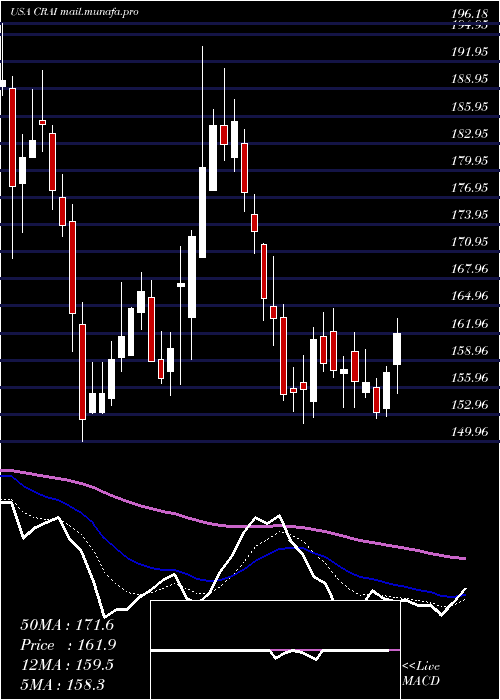Click the 164.96 price axis label
This screenshot has width=500, height=700.
pyautogui.click(x=469, y=296)
